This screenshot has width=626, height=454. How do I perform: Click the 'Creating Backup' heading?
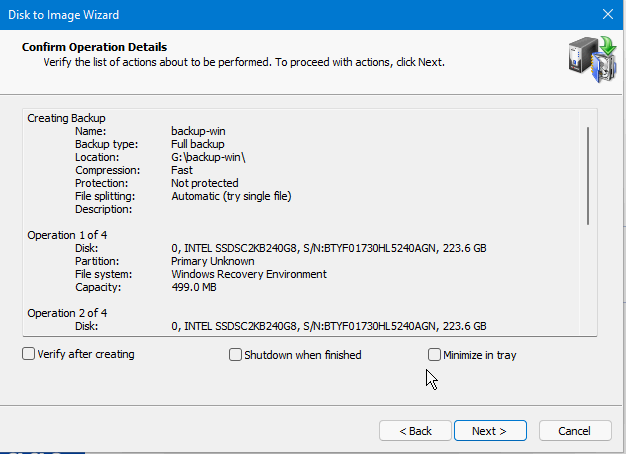[66, 118]
